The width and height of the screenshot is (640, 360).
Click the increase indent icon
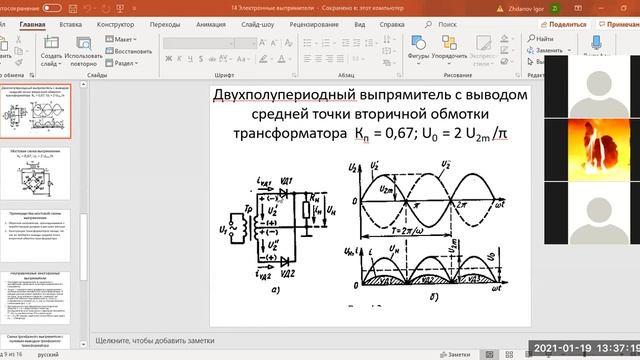[x=356, y=43]
